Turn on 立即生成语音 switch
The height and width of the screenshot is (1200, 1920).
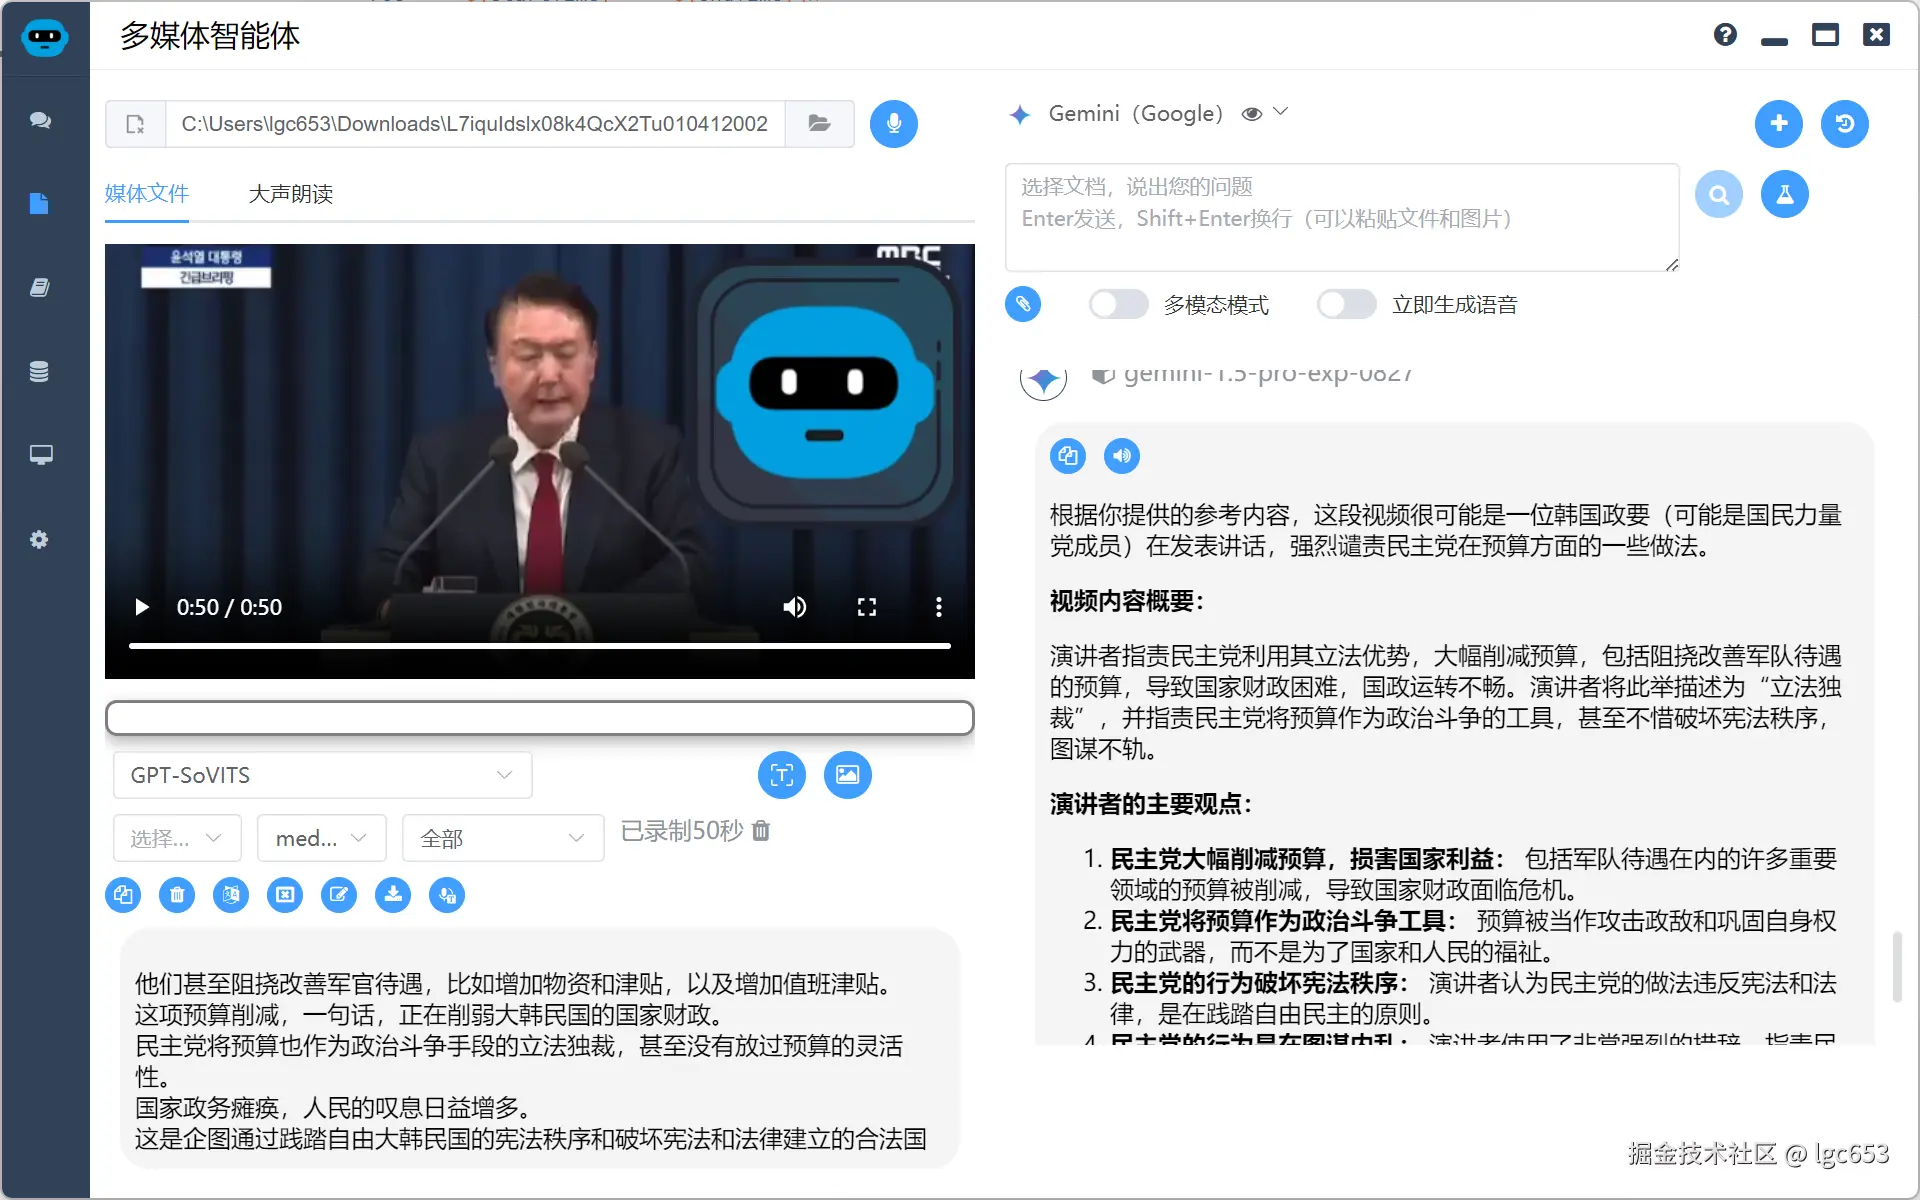(1346, 304)
